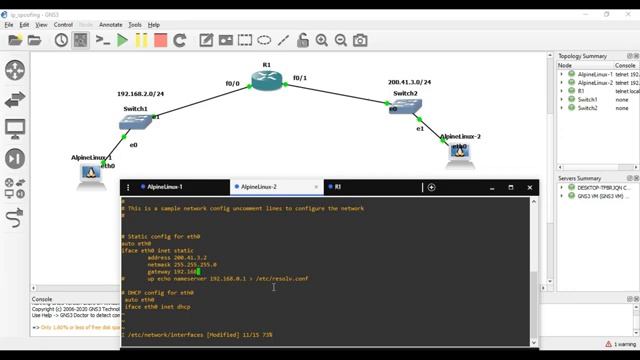Click Console column header in Topology Summary
This screenshot has height=360, width=640.
pos(625,65)
